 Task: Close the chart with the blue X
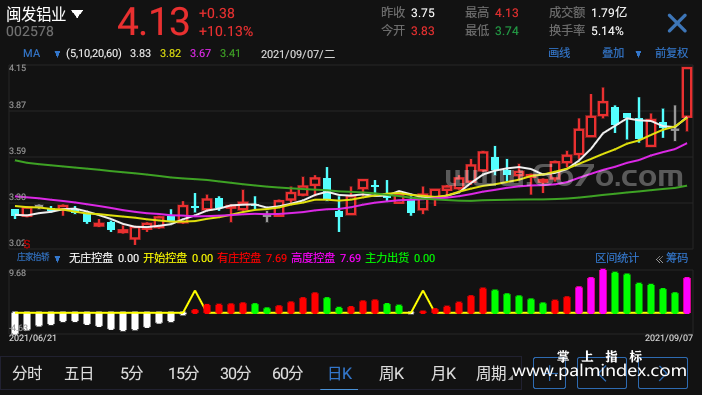pyautogui.click(x=676, y=23)
